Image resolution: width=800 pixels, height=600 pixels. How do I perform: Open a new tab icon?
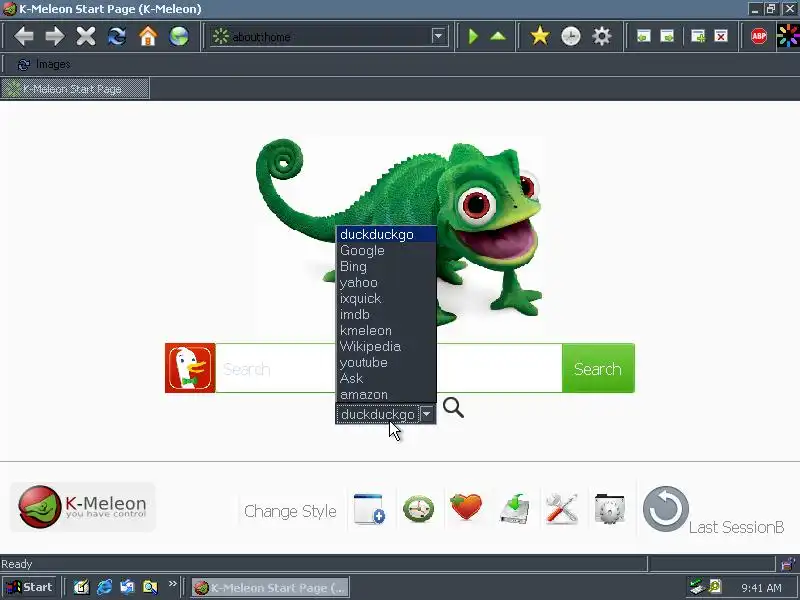(697, 36)
